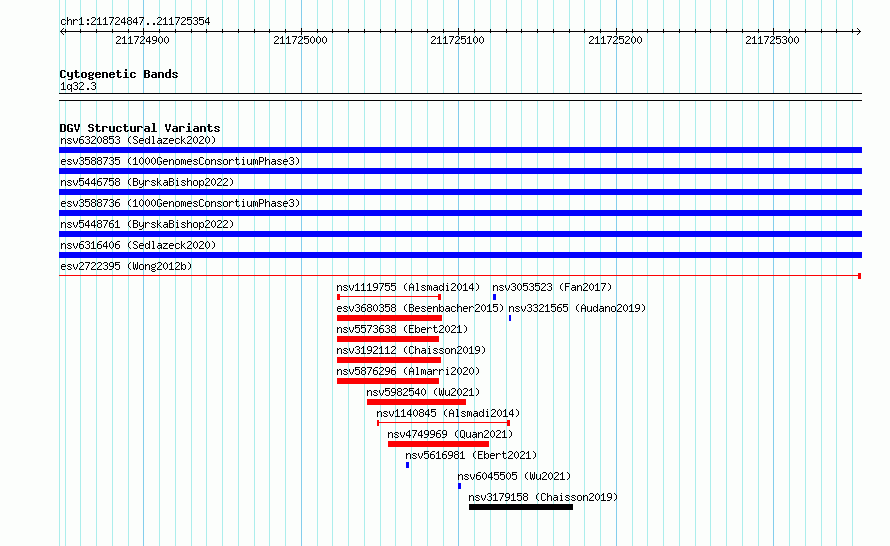The image size is (890, 546).
Task: Click the red bar under nsv5982540
Action: tap(417, 402)
